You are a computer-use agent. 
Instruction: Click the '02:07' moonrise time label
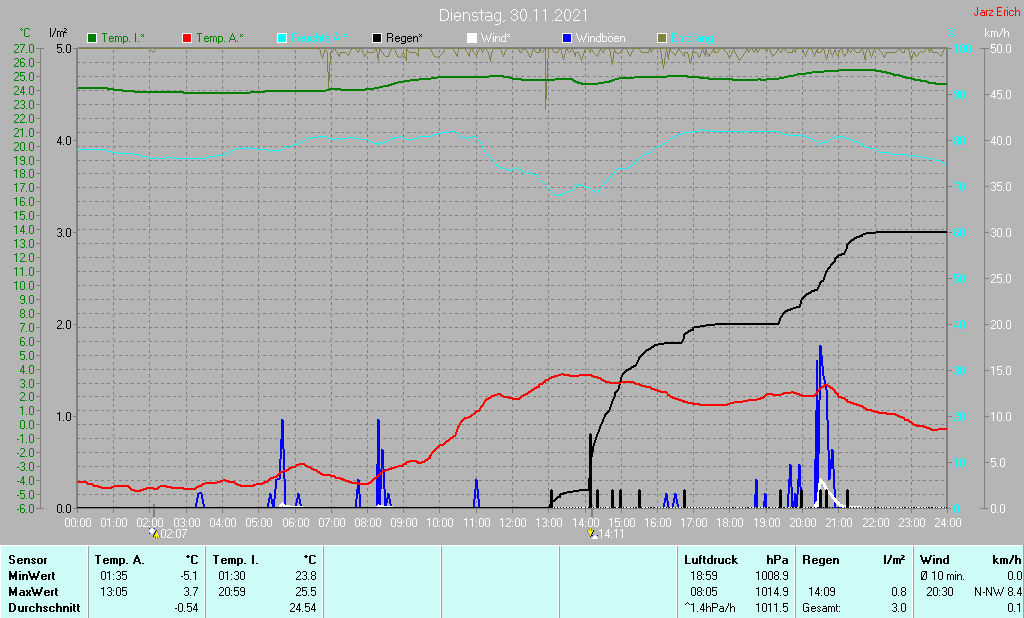[174, 534]
